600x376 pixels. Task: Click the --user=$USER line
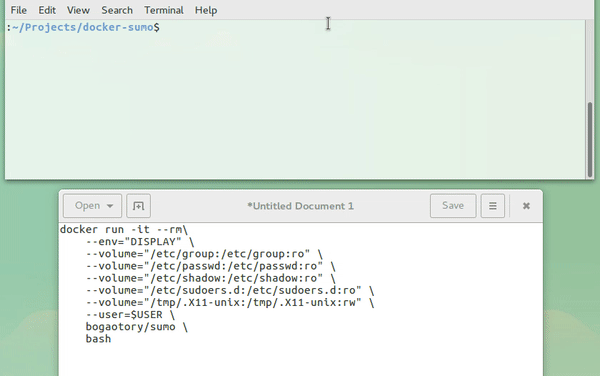130,315
